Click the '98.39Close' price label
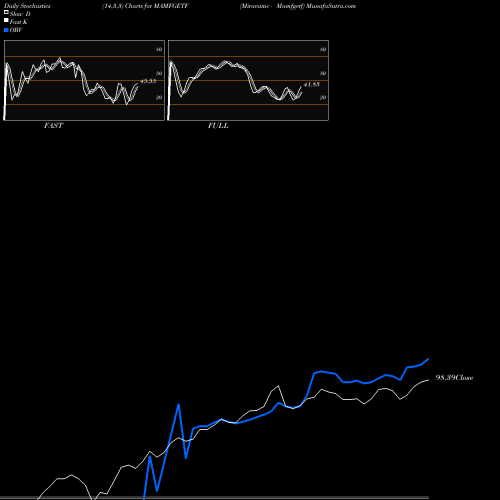The height and width of the screenshot is (500, 500). point(454,378)
